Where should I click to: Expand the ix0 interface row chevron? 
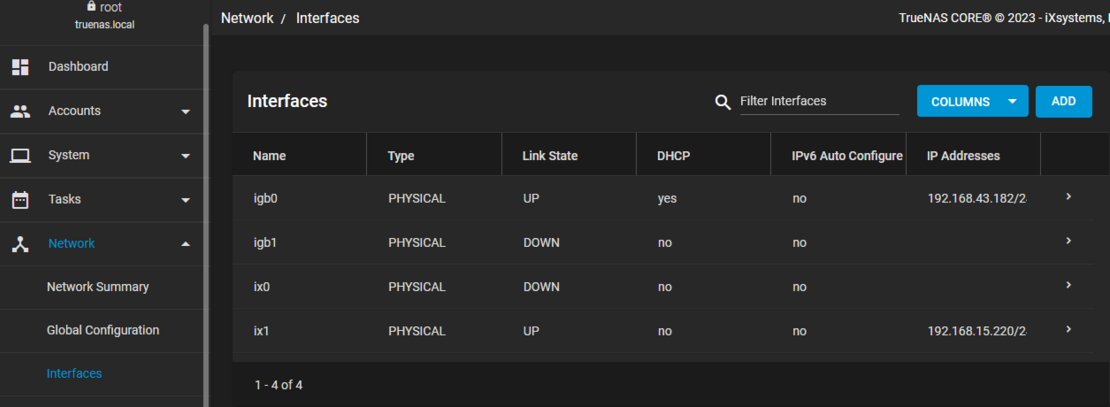(1068, 285)
